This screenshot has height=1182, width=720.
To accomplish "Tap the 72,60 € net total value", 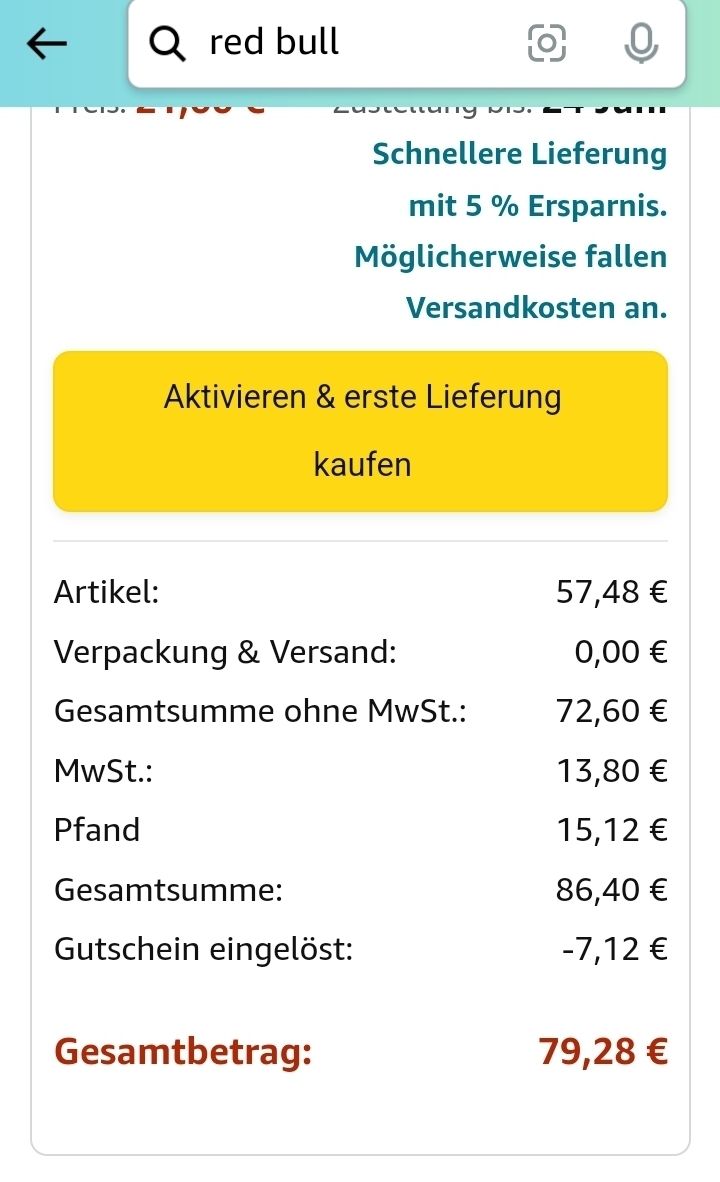I will click(611, 711).
